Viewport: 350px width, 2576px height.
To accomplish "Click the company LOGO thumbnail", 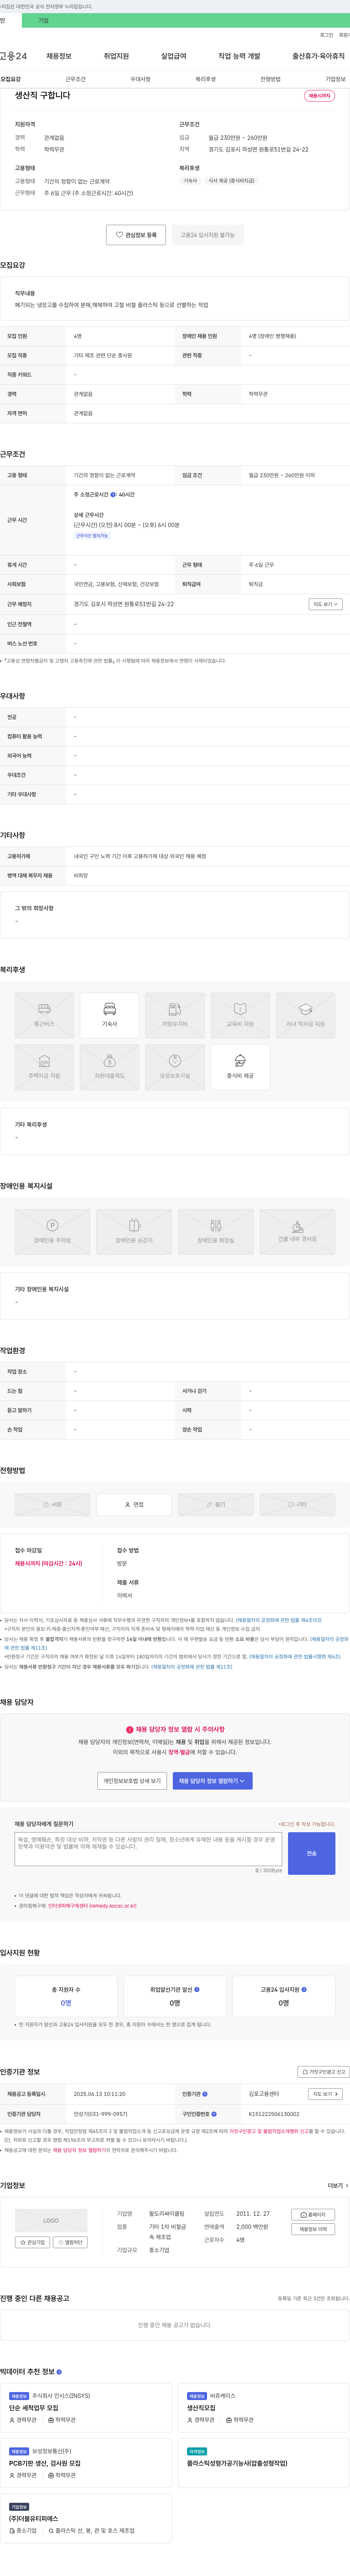I will 51,2220.
